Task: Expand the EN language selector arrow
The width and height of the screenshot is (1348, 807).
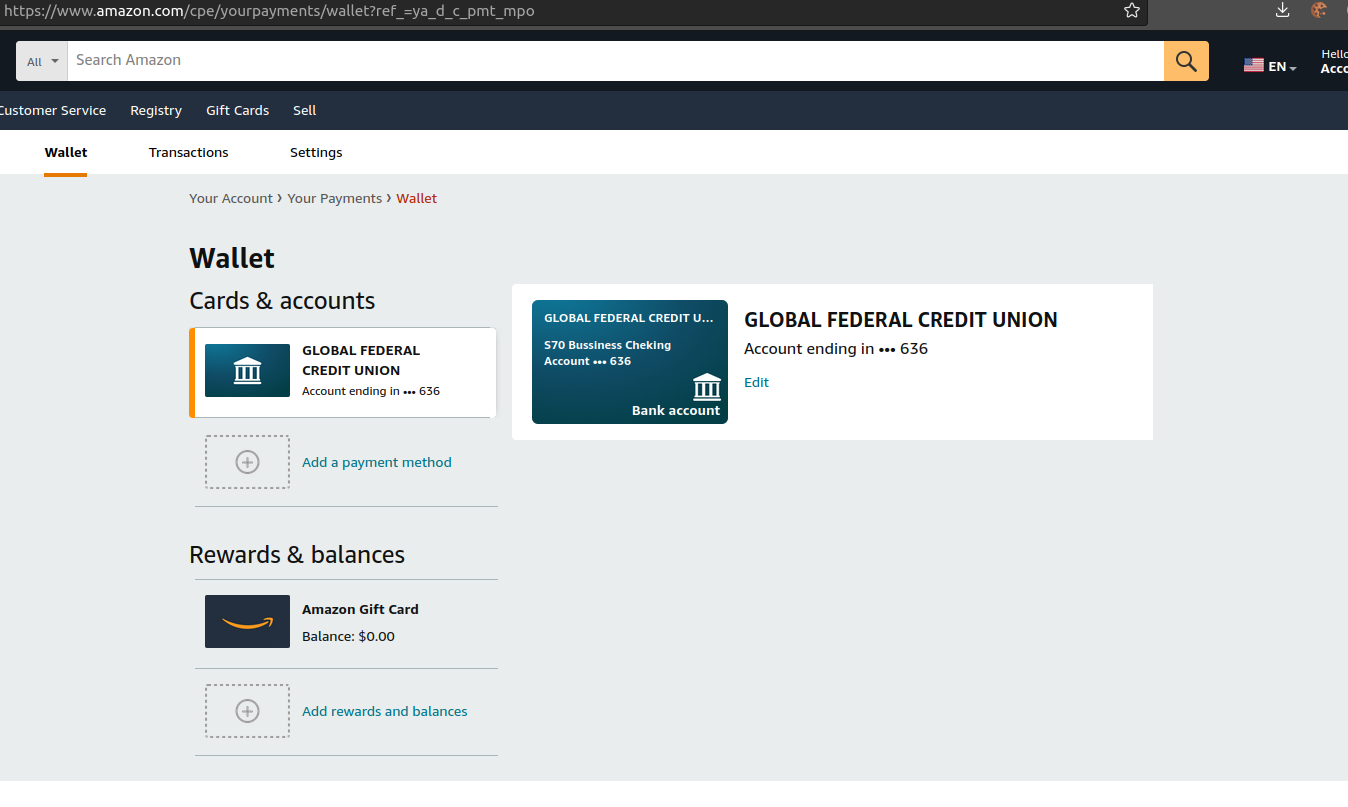Action: 1293,68
